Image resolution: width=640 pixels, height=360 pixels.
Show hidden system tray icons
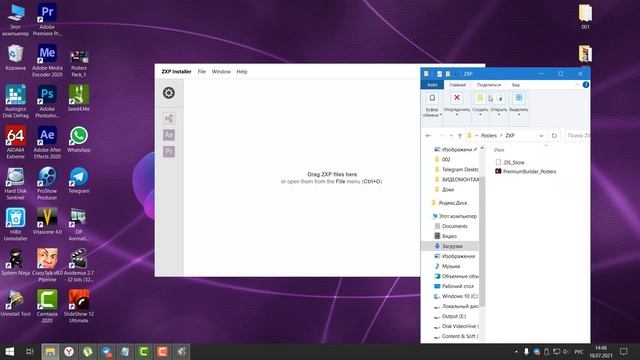pyautogui.click(x=517, y=351)
